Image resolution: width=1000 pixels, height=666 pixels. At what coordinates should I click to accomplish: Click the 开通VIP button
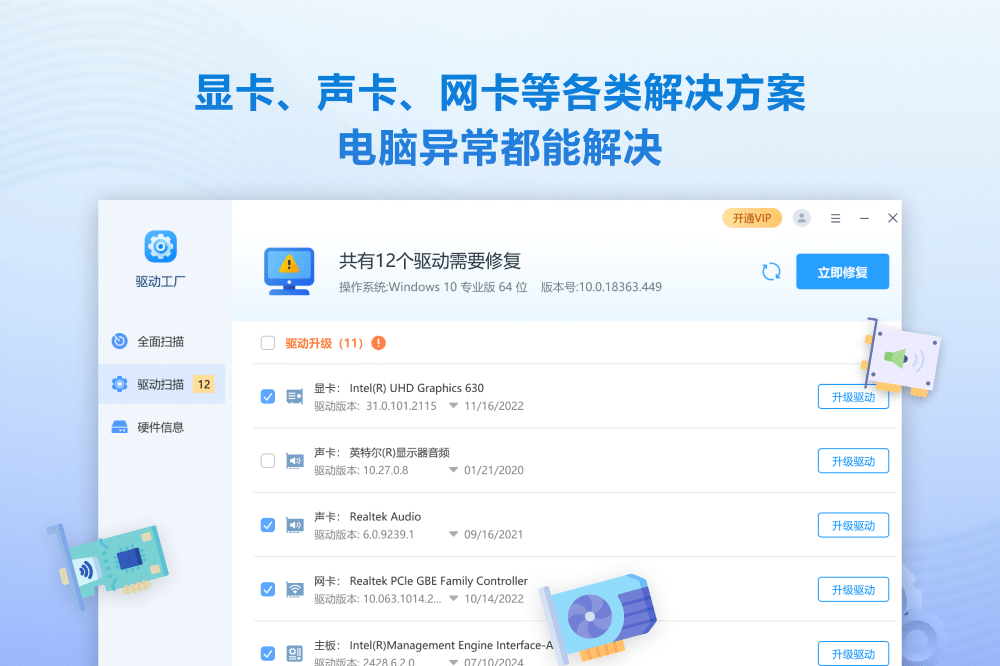(752, 218)
